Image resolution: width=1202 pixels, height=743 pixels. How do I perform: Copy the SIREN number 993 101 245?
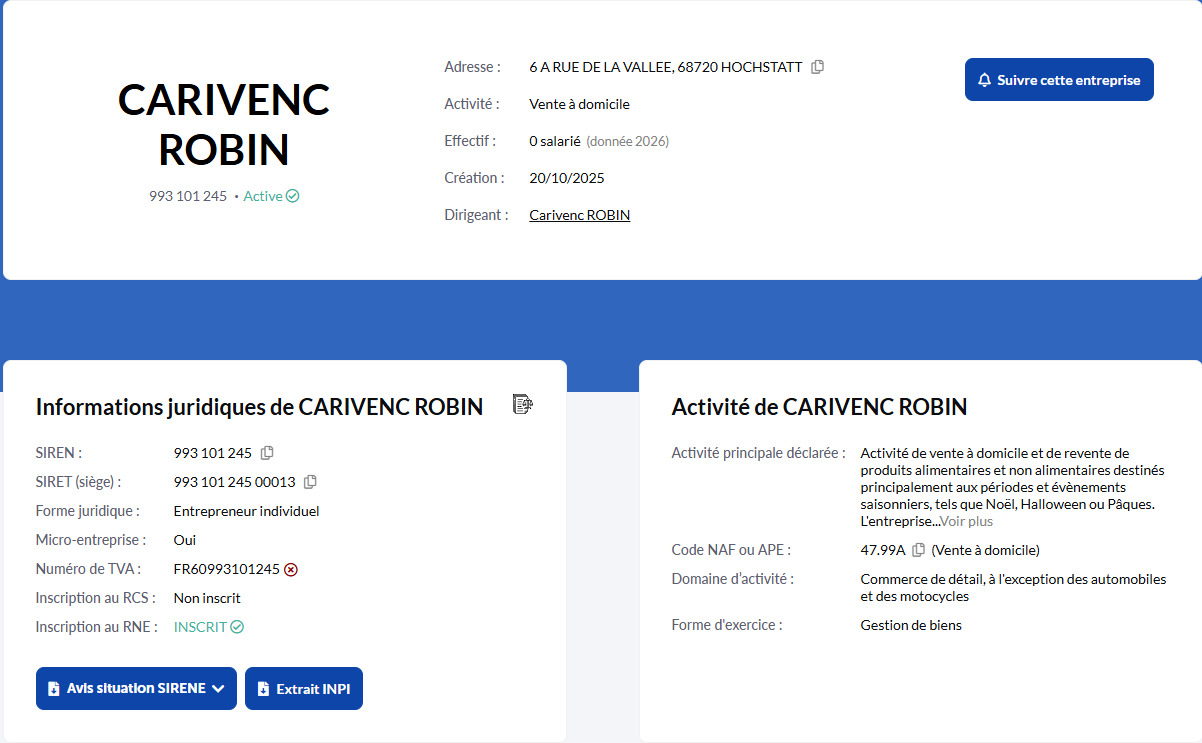tap(265, 452)
